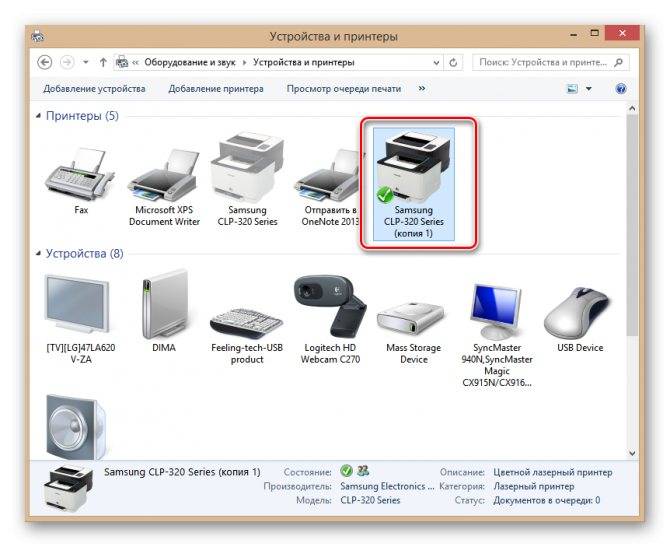Go forward with the right arrow button
This screenshot has height=547, width=670.
pyautogui.click(x=67, y=62)
